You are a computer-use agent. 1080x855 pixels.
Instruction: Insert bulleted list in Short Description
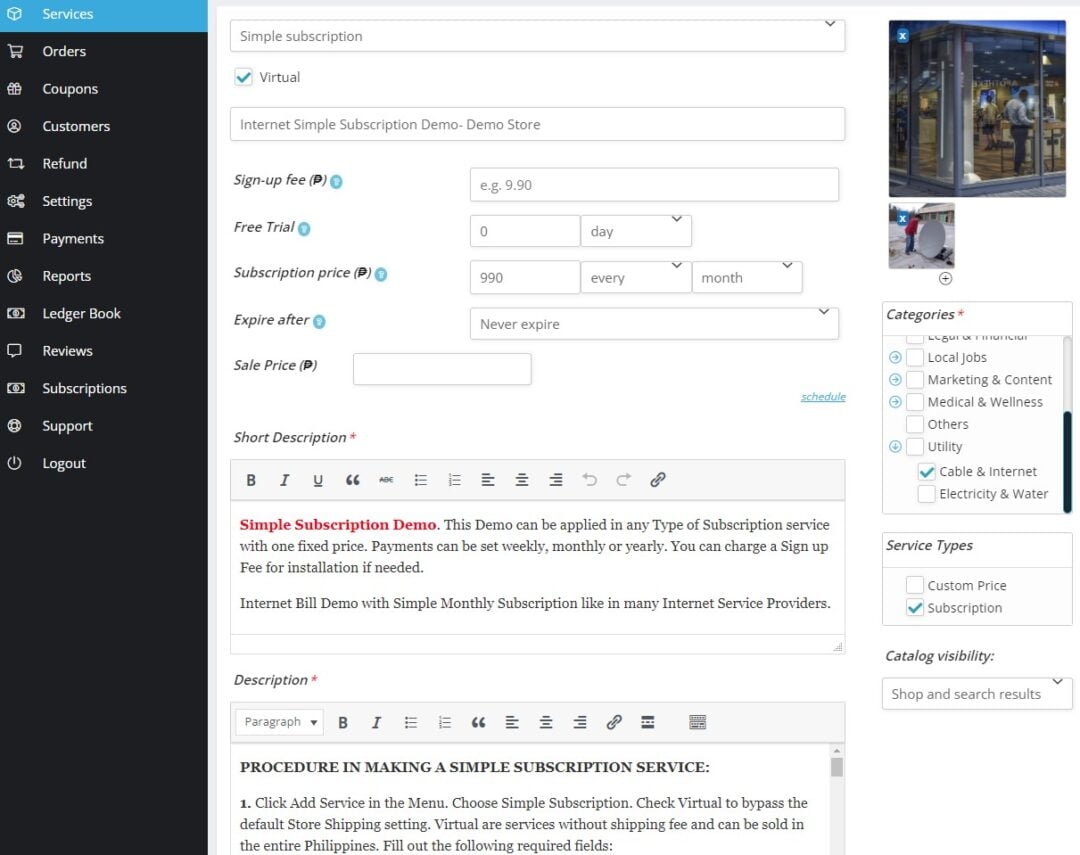tap(421, 480)
